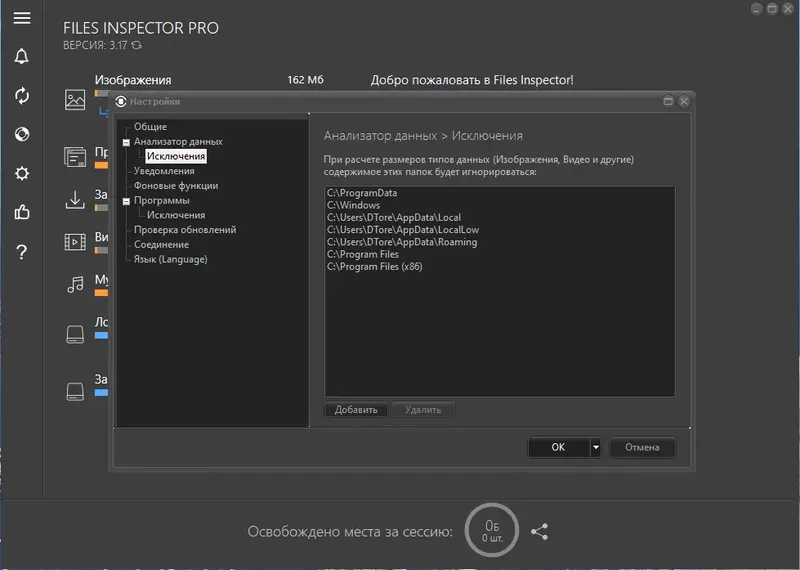This screenshot has width=800, height=570.
Task: Select Исключения under Программы
Action: 176,215
